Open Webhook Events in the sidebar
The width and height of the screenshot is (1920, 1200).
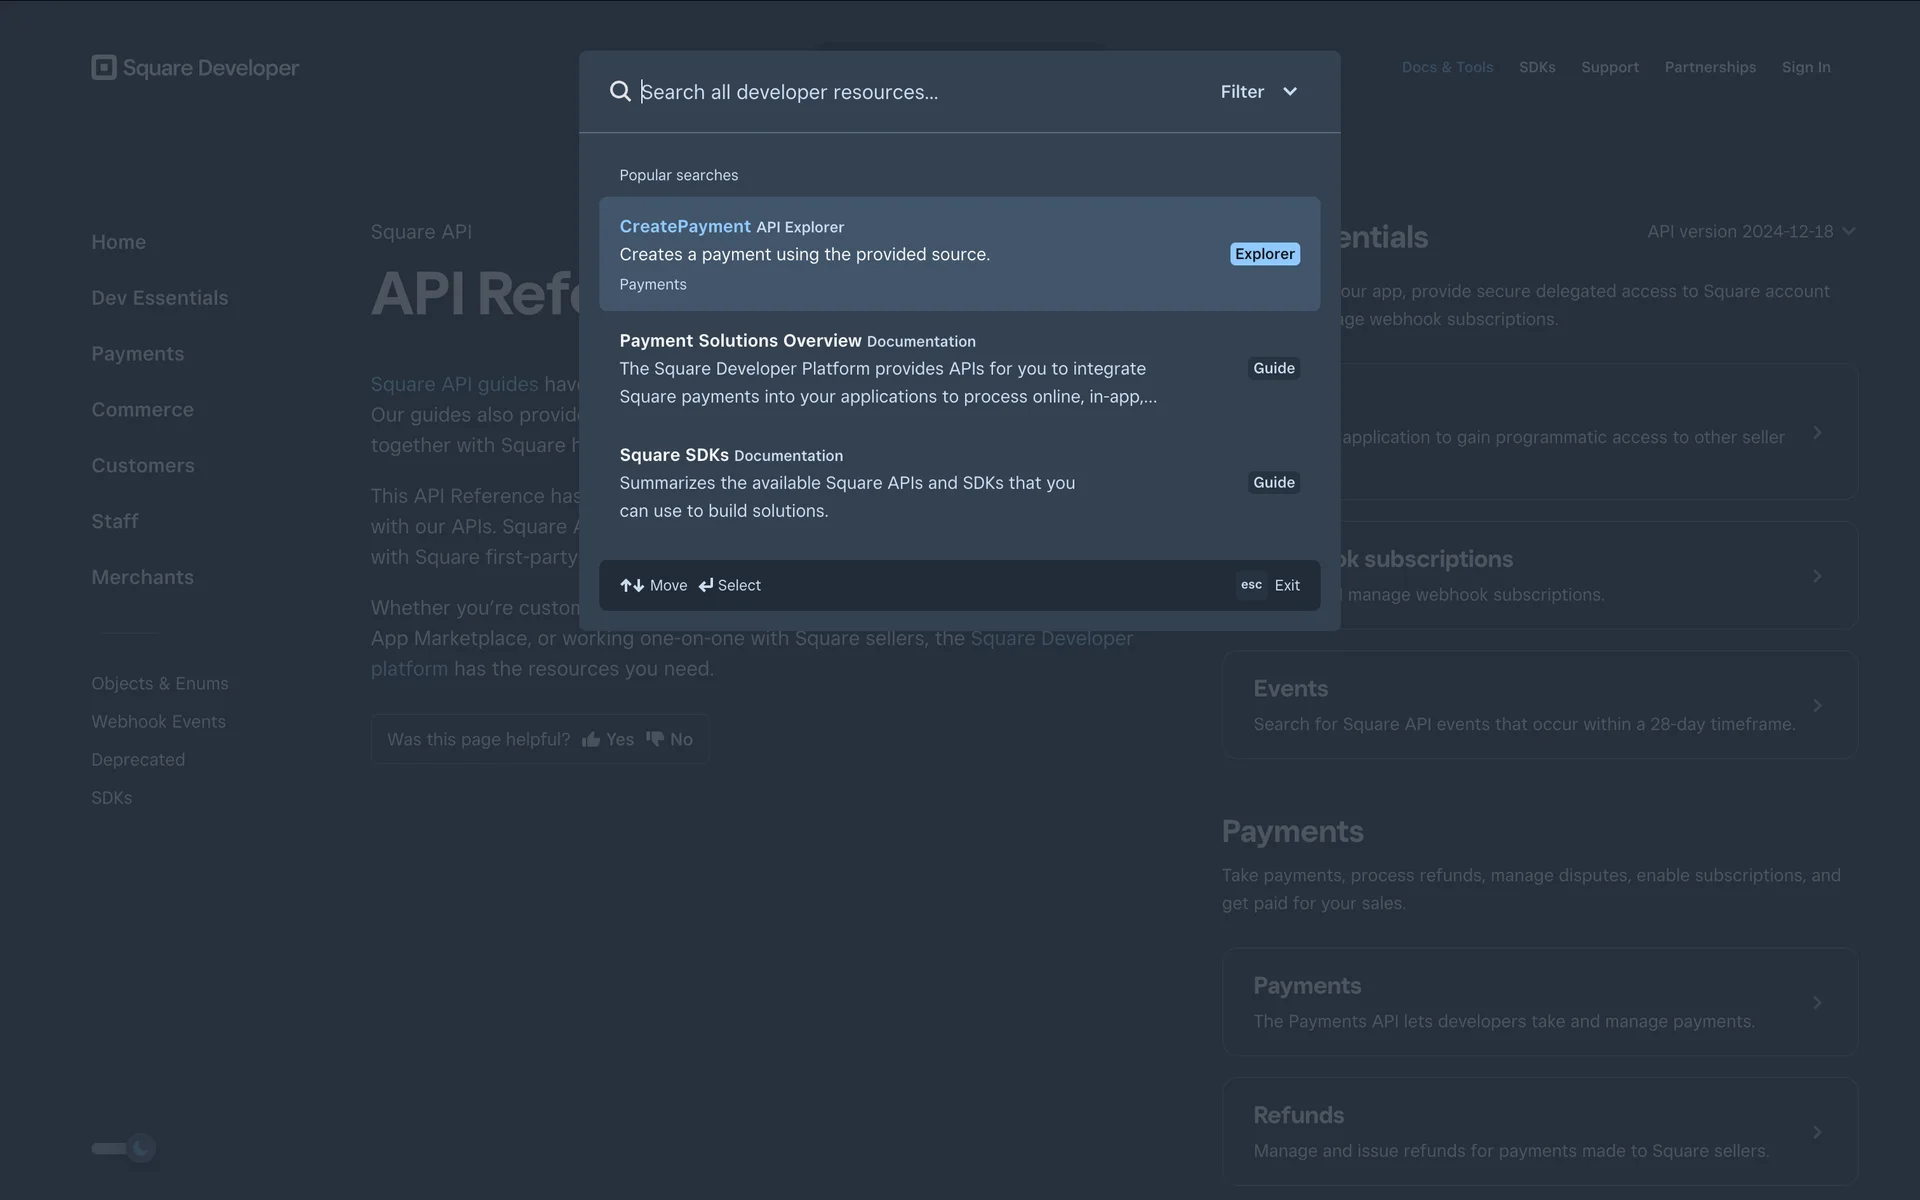point(158,722)
